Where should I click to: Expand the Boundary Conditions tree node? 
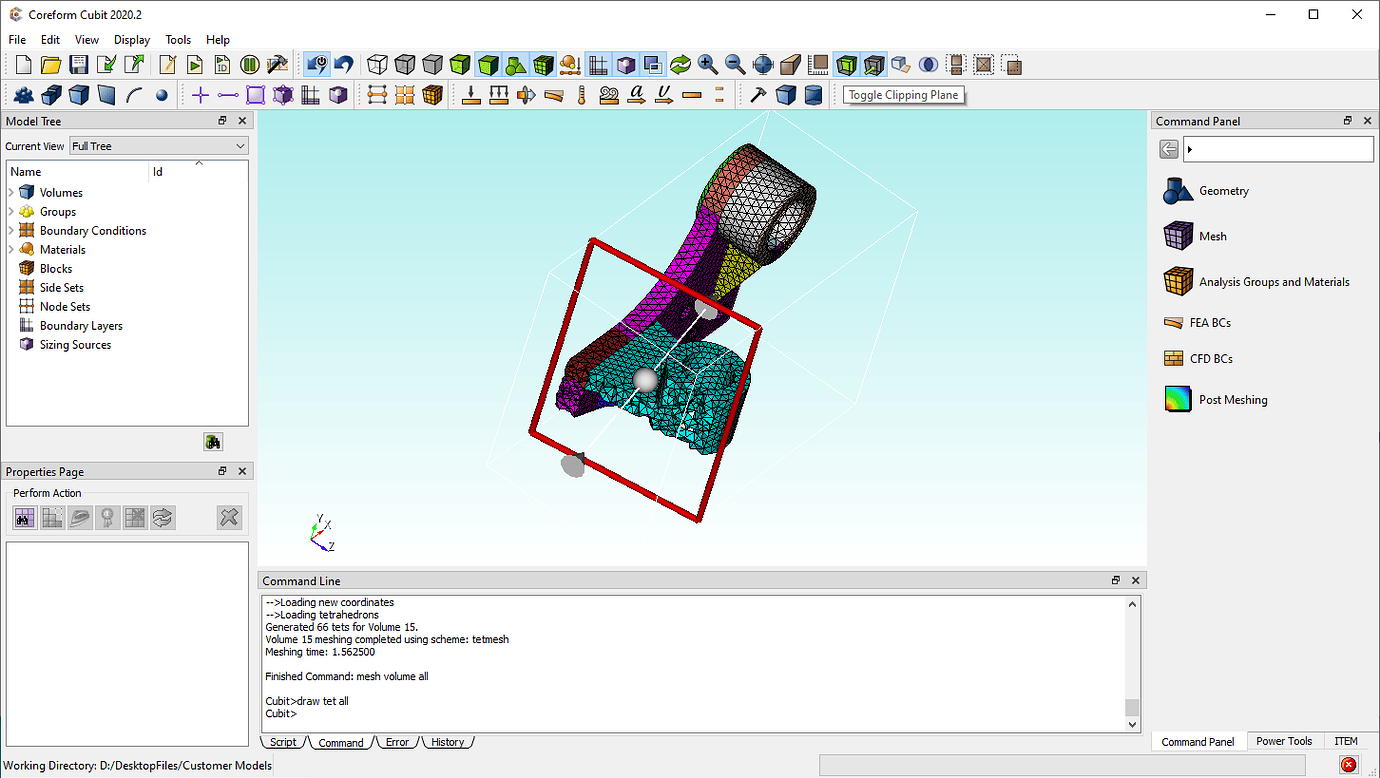click(x=11, y=230)
